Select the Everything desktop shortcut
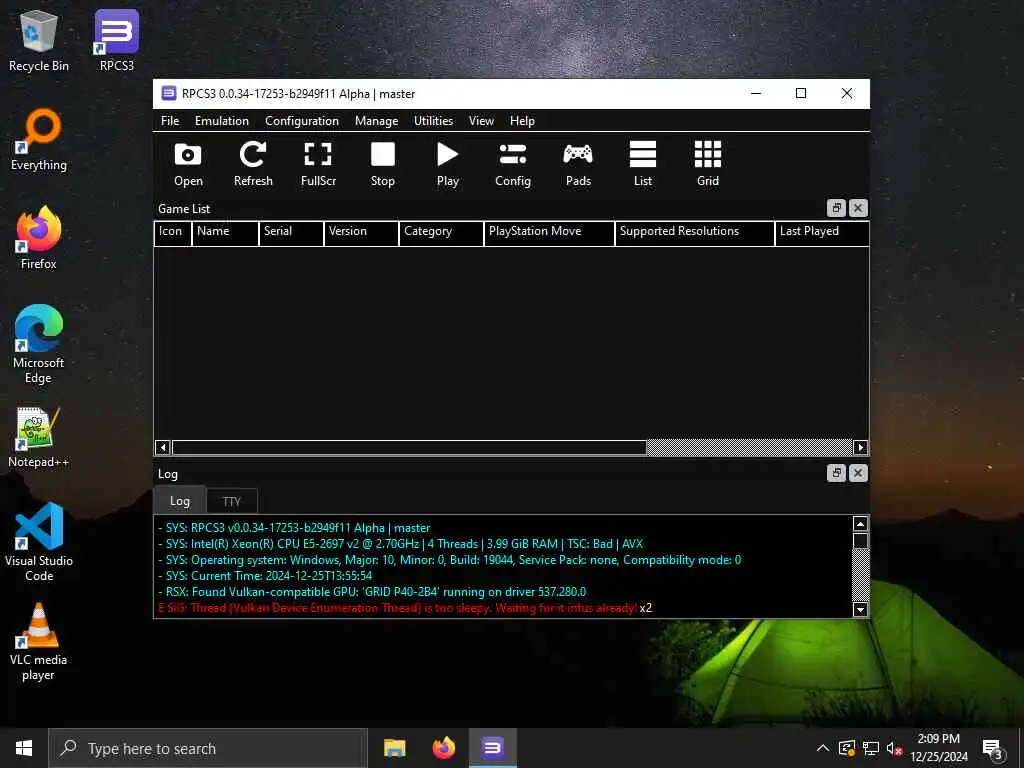This screenshot has width=1024, height=768. point(39,140)
